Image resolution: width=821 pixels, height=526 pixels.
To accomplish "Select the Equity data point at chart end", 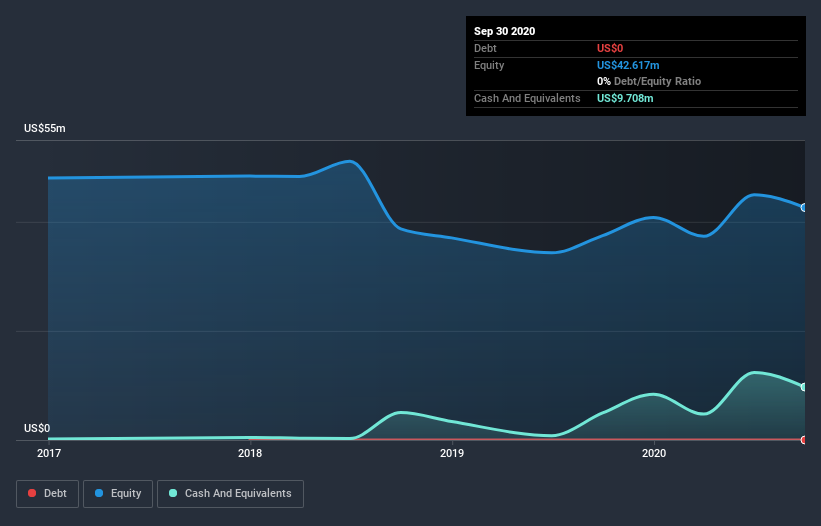I will coord(804,208).
